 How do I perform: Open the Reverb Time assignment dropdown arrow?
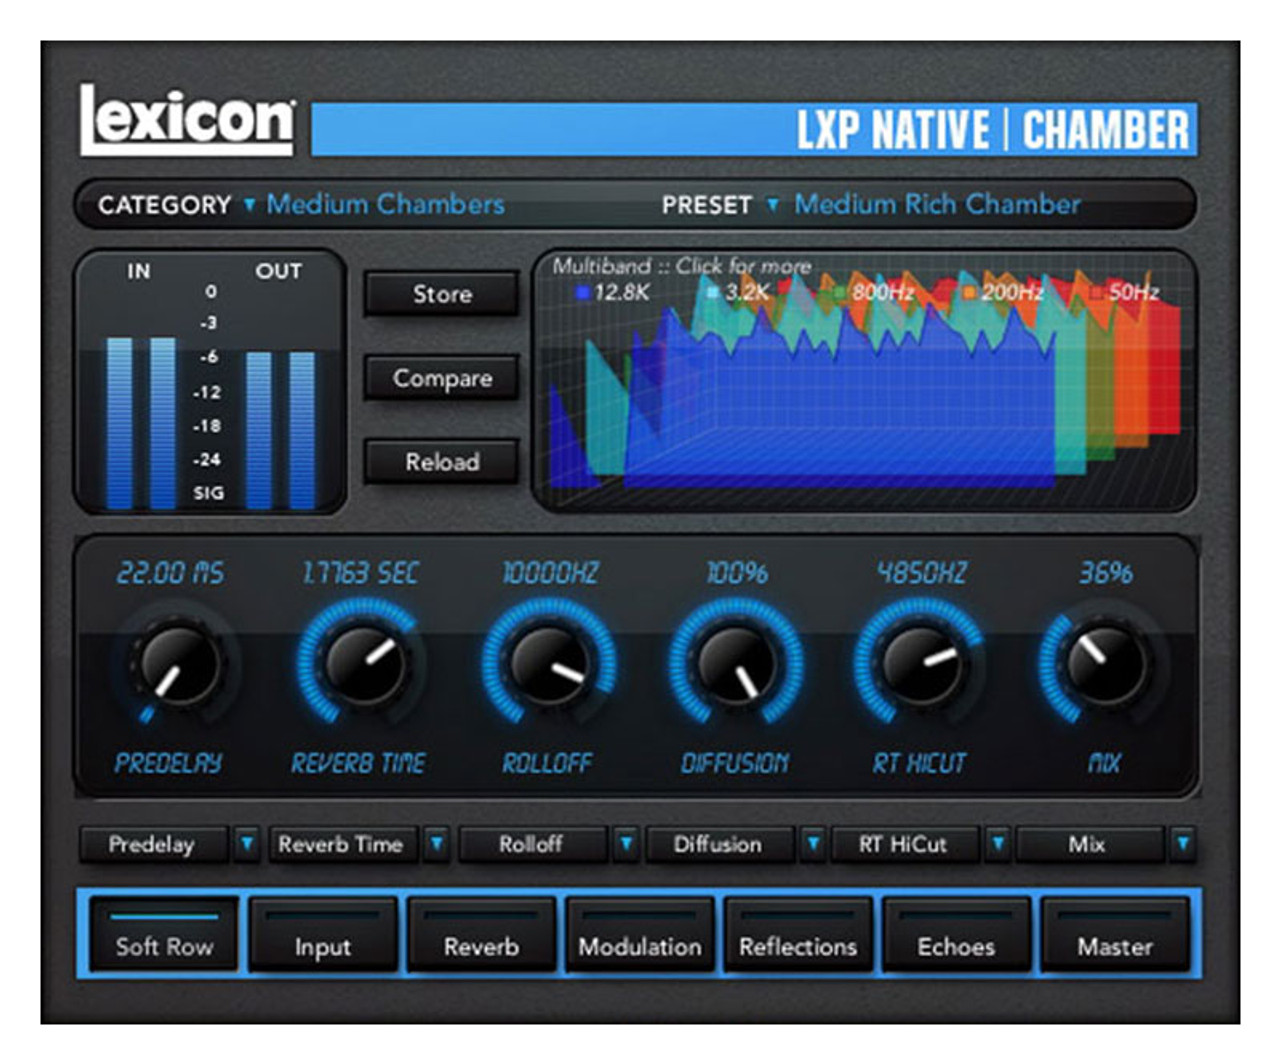[x=436, y=844]
